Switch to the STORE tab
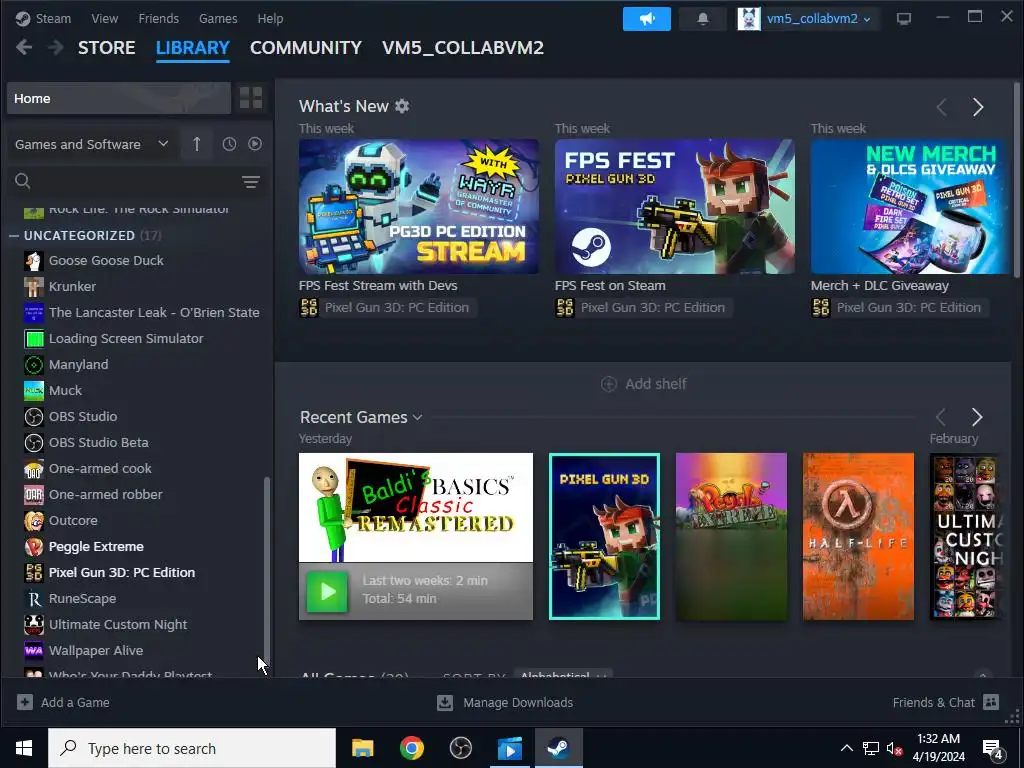 106,48
